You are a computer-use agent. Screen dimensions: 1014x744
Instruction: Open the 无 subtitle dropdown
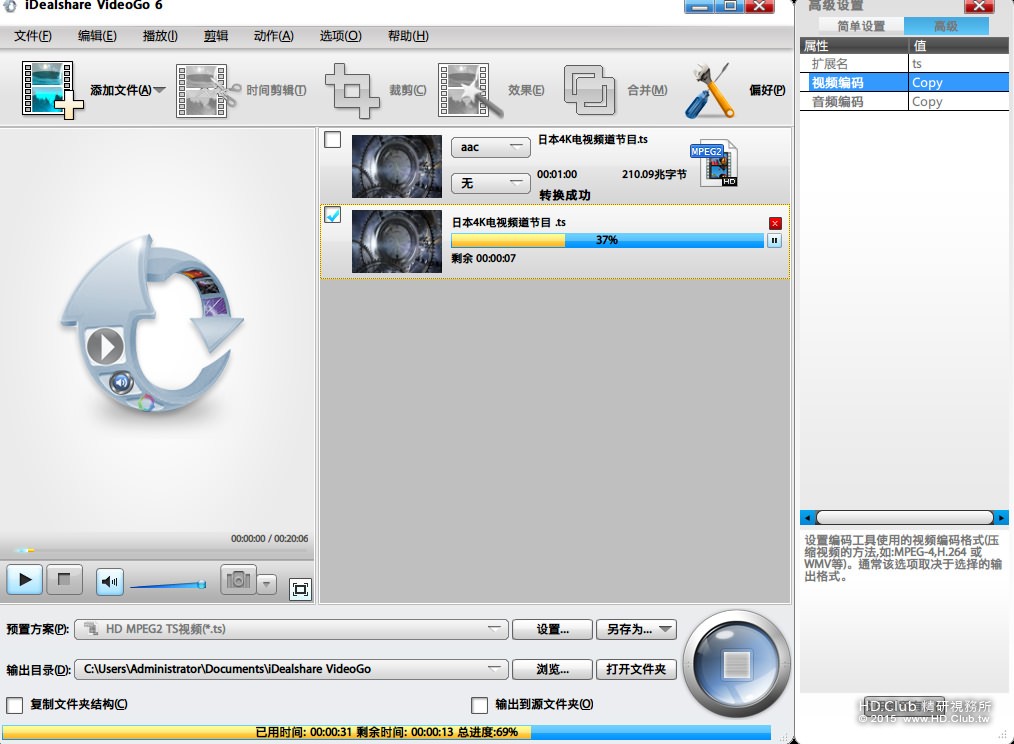pyautogui.click(x=490, y=184)
